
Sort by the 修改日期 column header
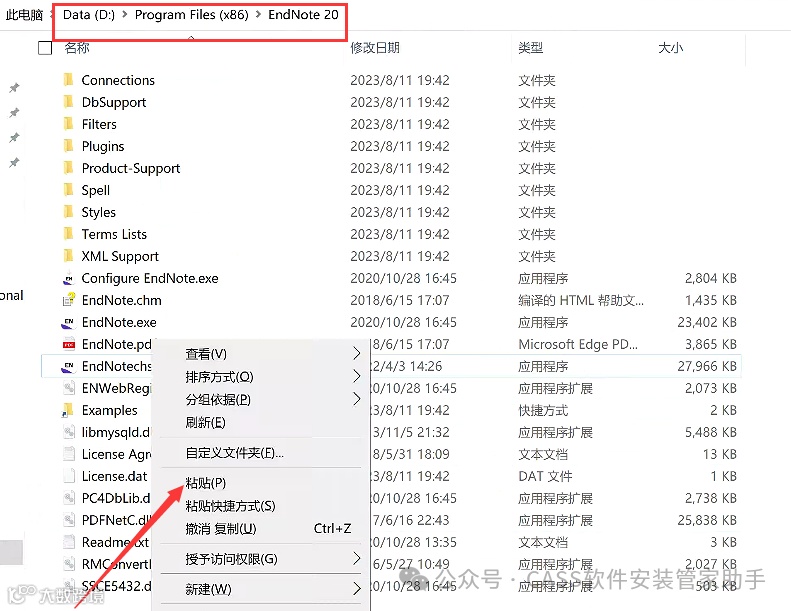click(375, 48)
